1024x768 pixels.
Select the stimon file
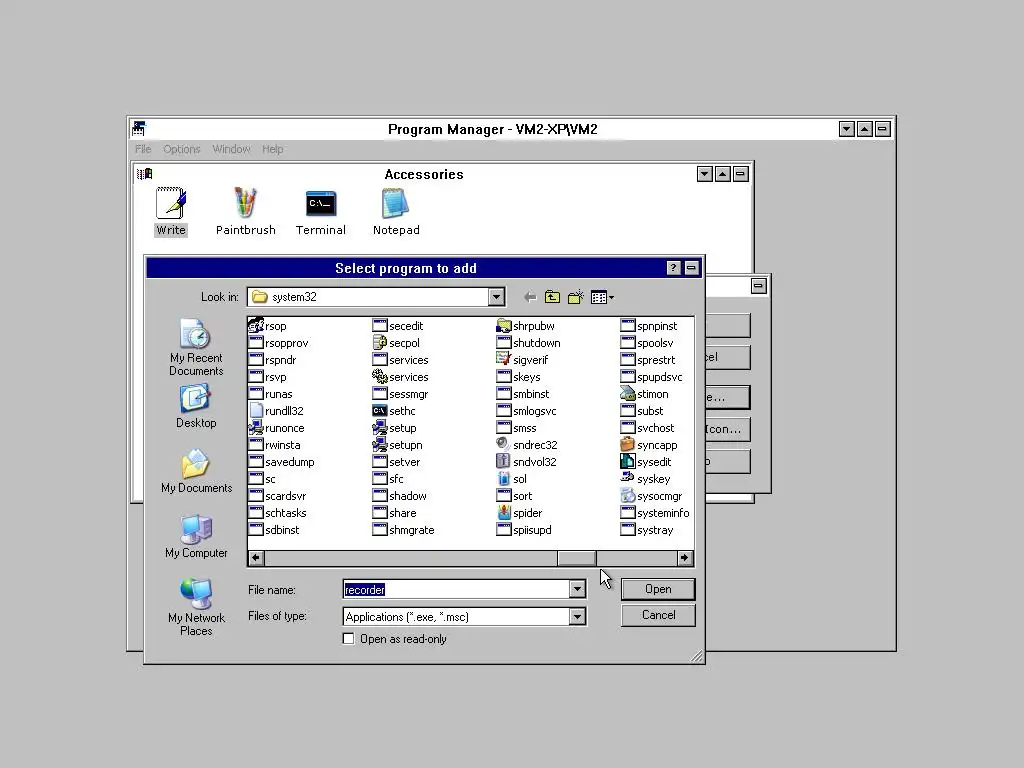point(645,393)
